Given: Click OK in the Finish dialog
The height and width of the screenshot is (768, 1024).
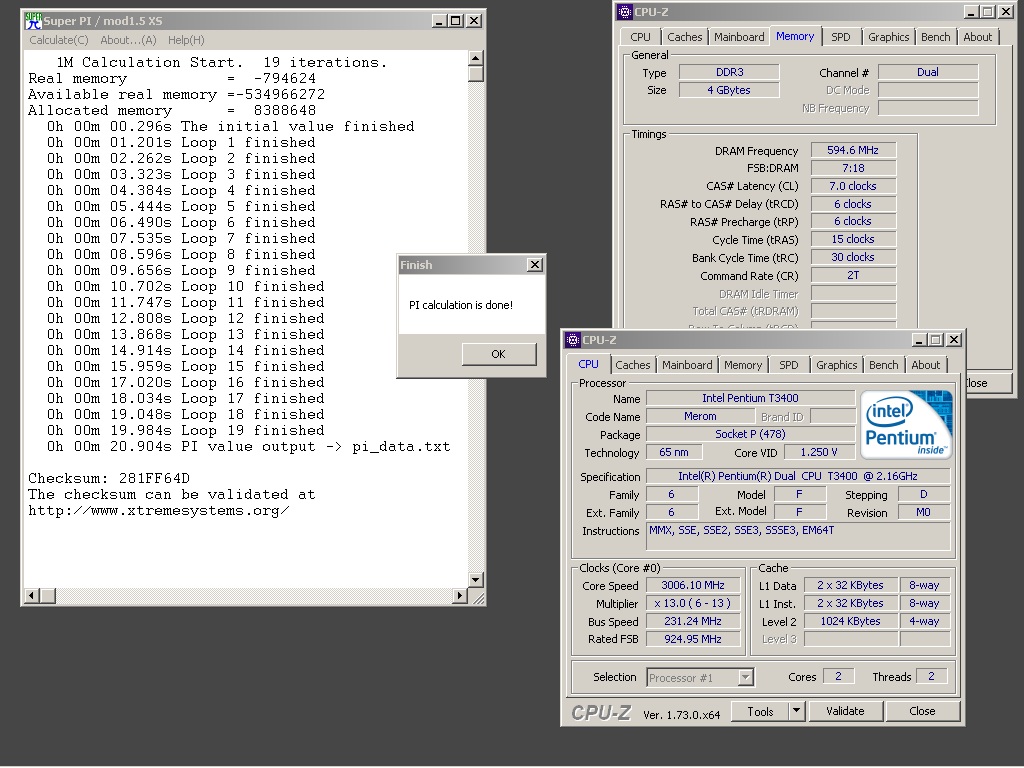Looking at the screenshot, I should tap(498, 354).
